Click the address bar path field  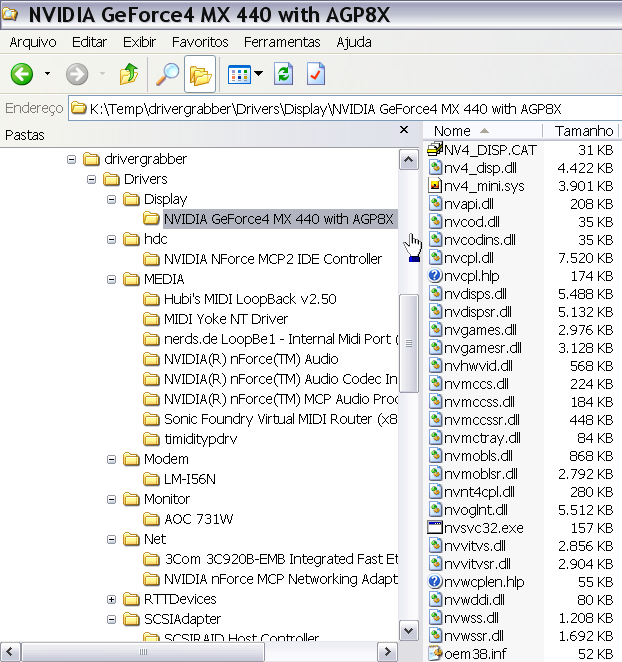(x=345, y=109)
